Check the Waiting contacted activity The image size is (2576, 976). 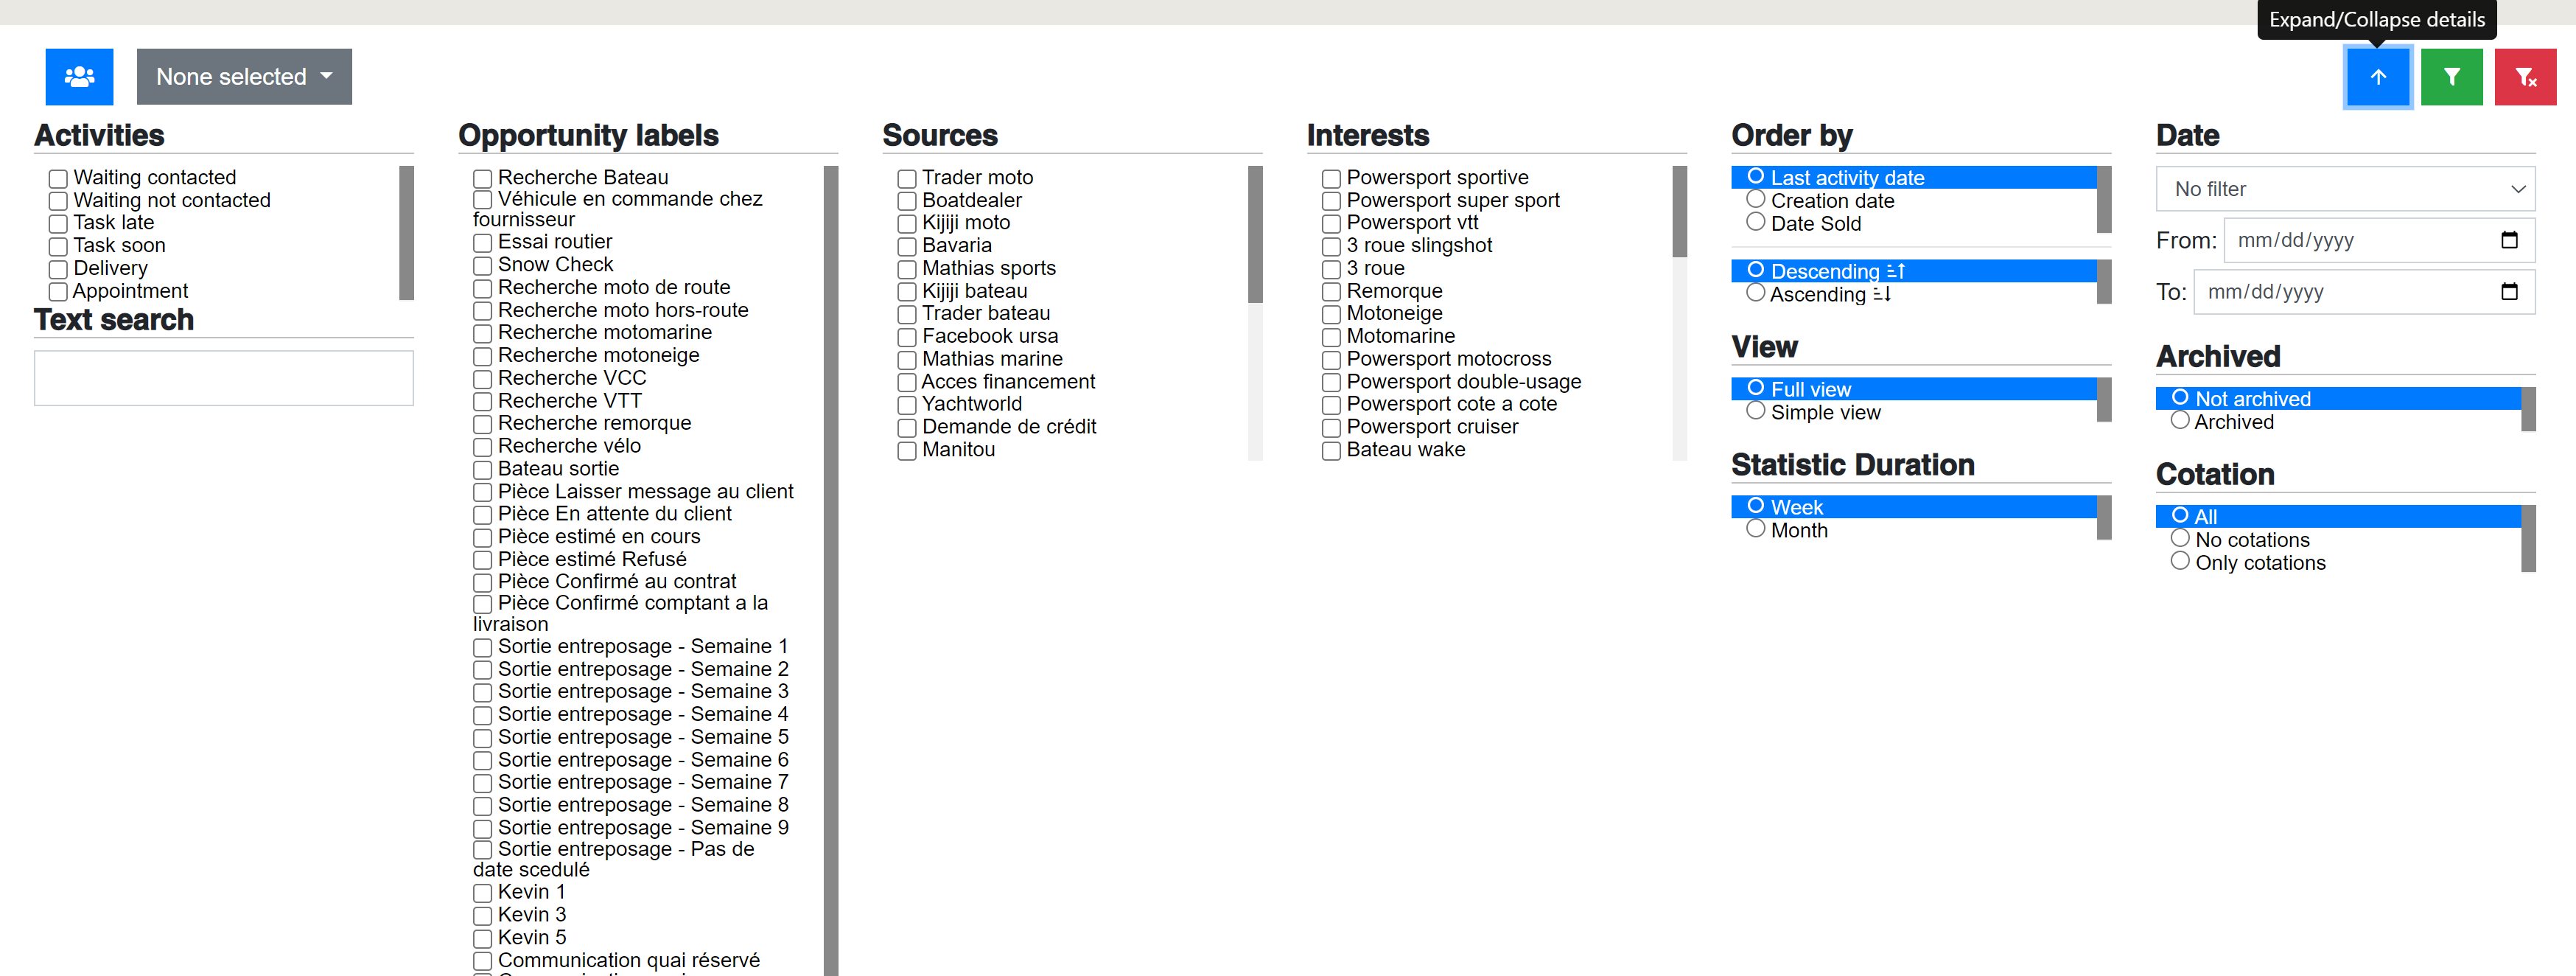point(59,179)
